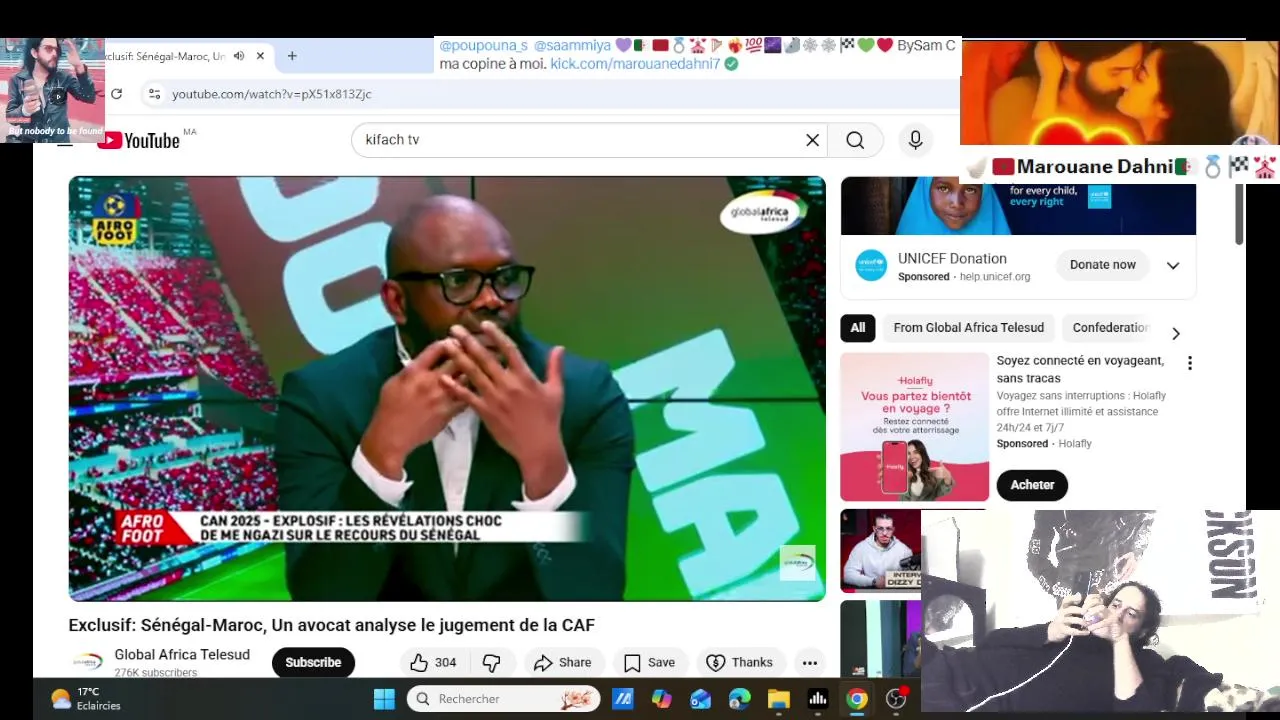Click the 276K subscribers text

[156, 673]
